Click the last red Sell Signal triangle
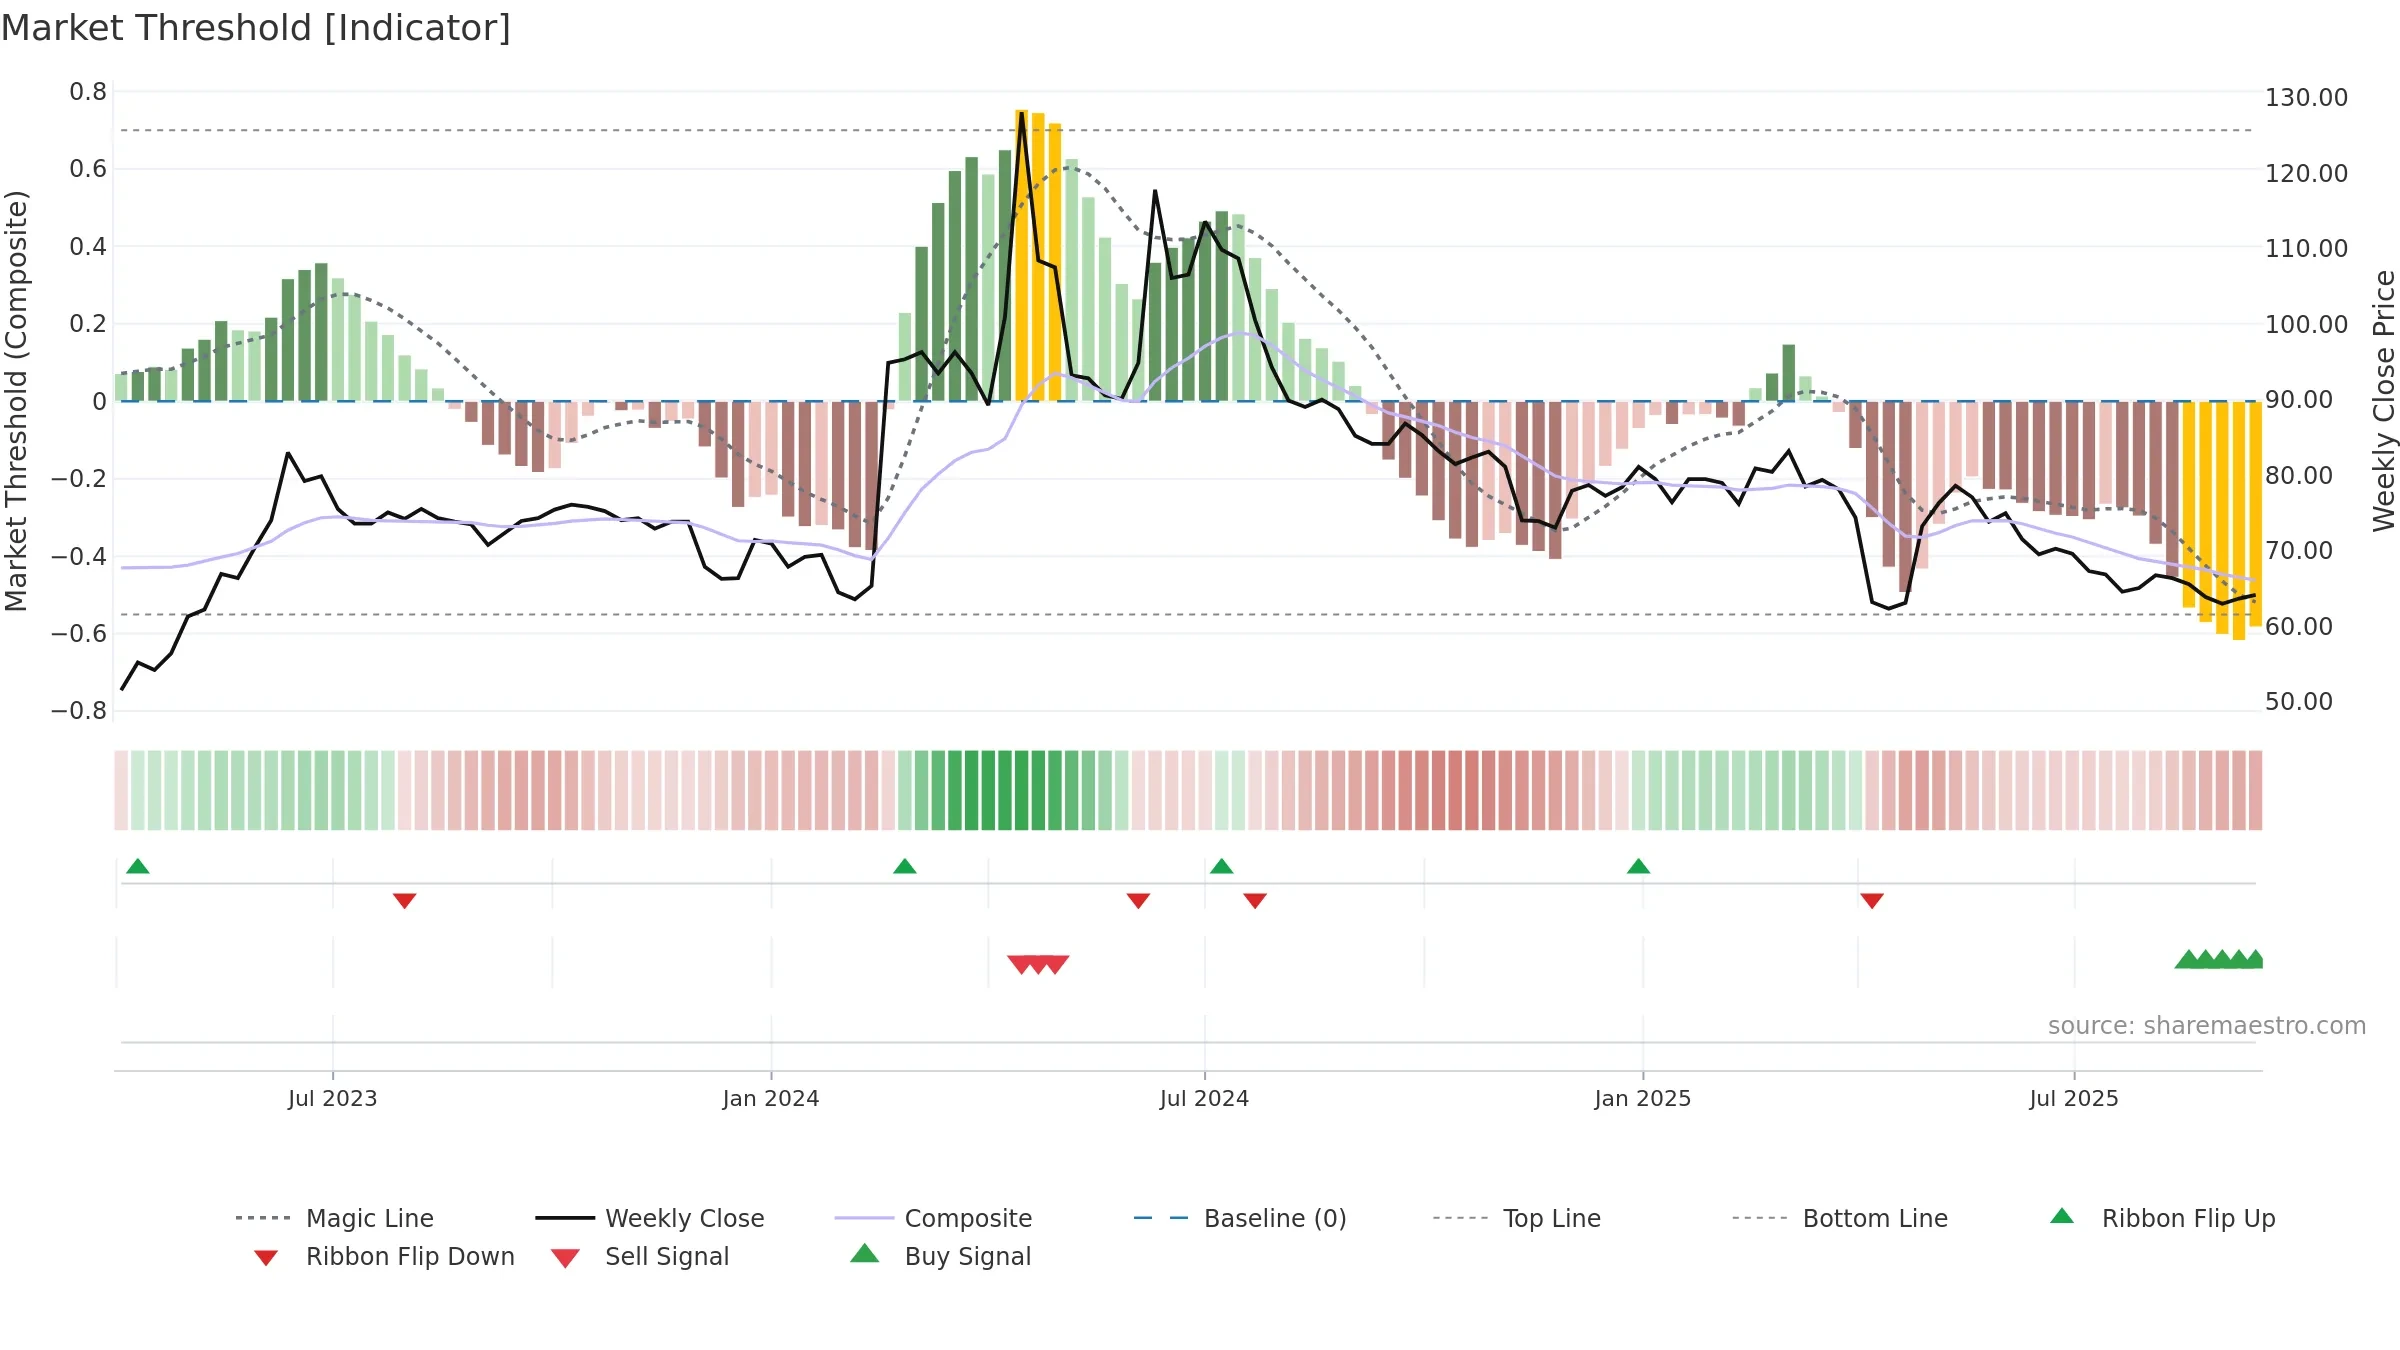 (1056, 964)
